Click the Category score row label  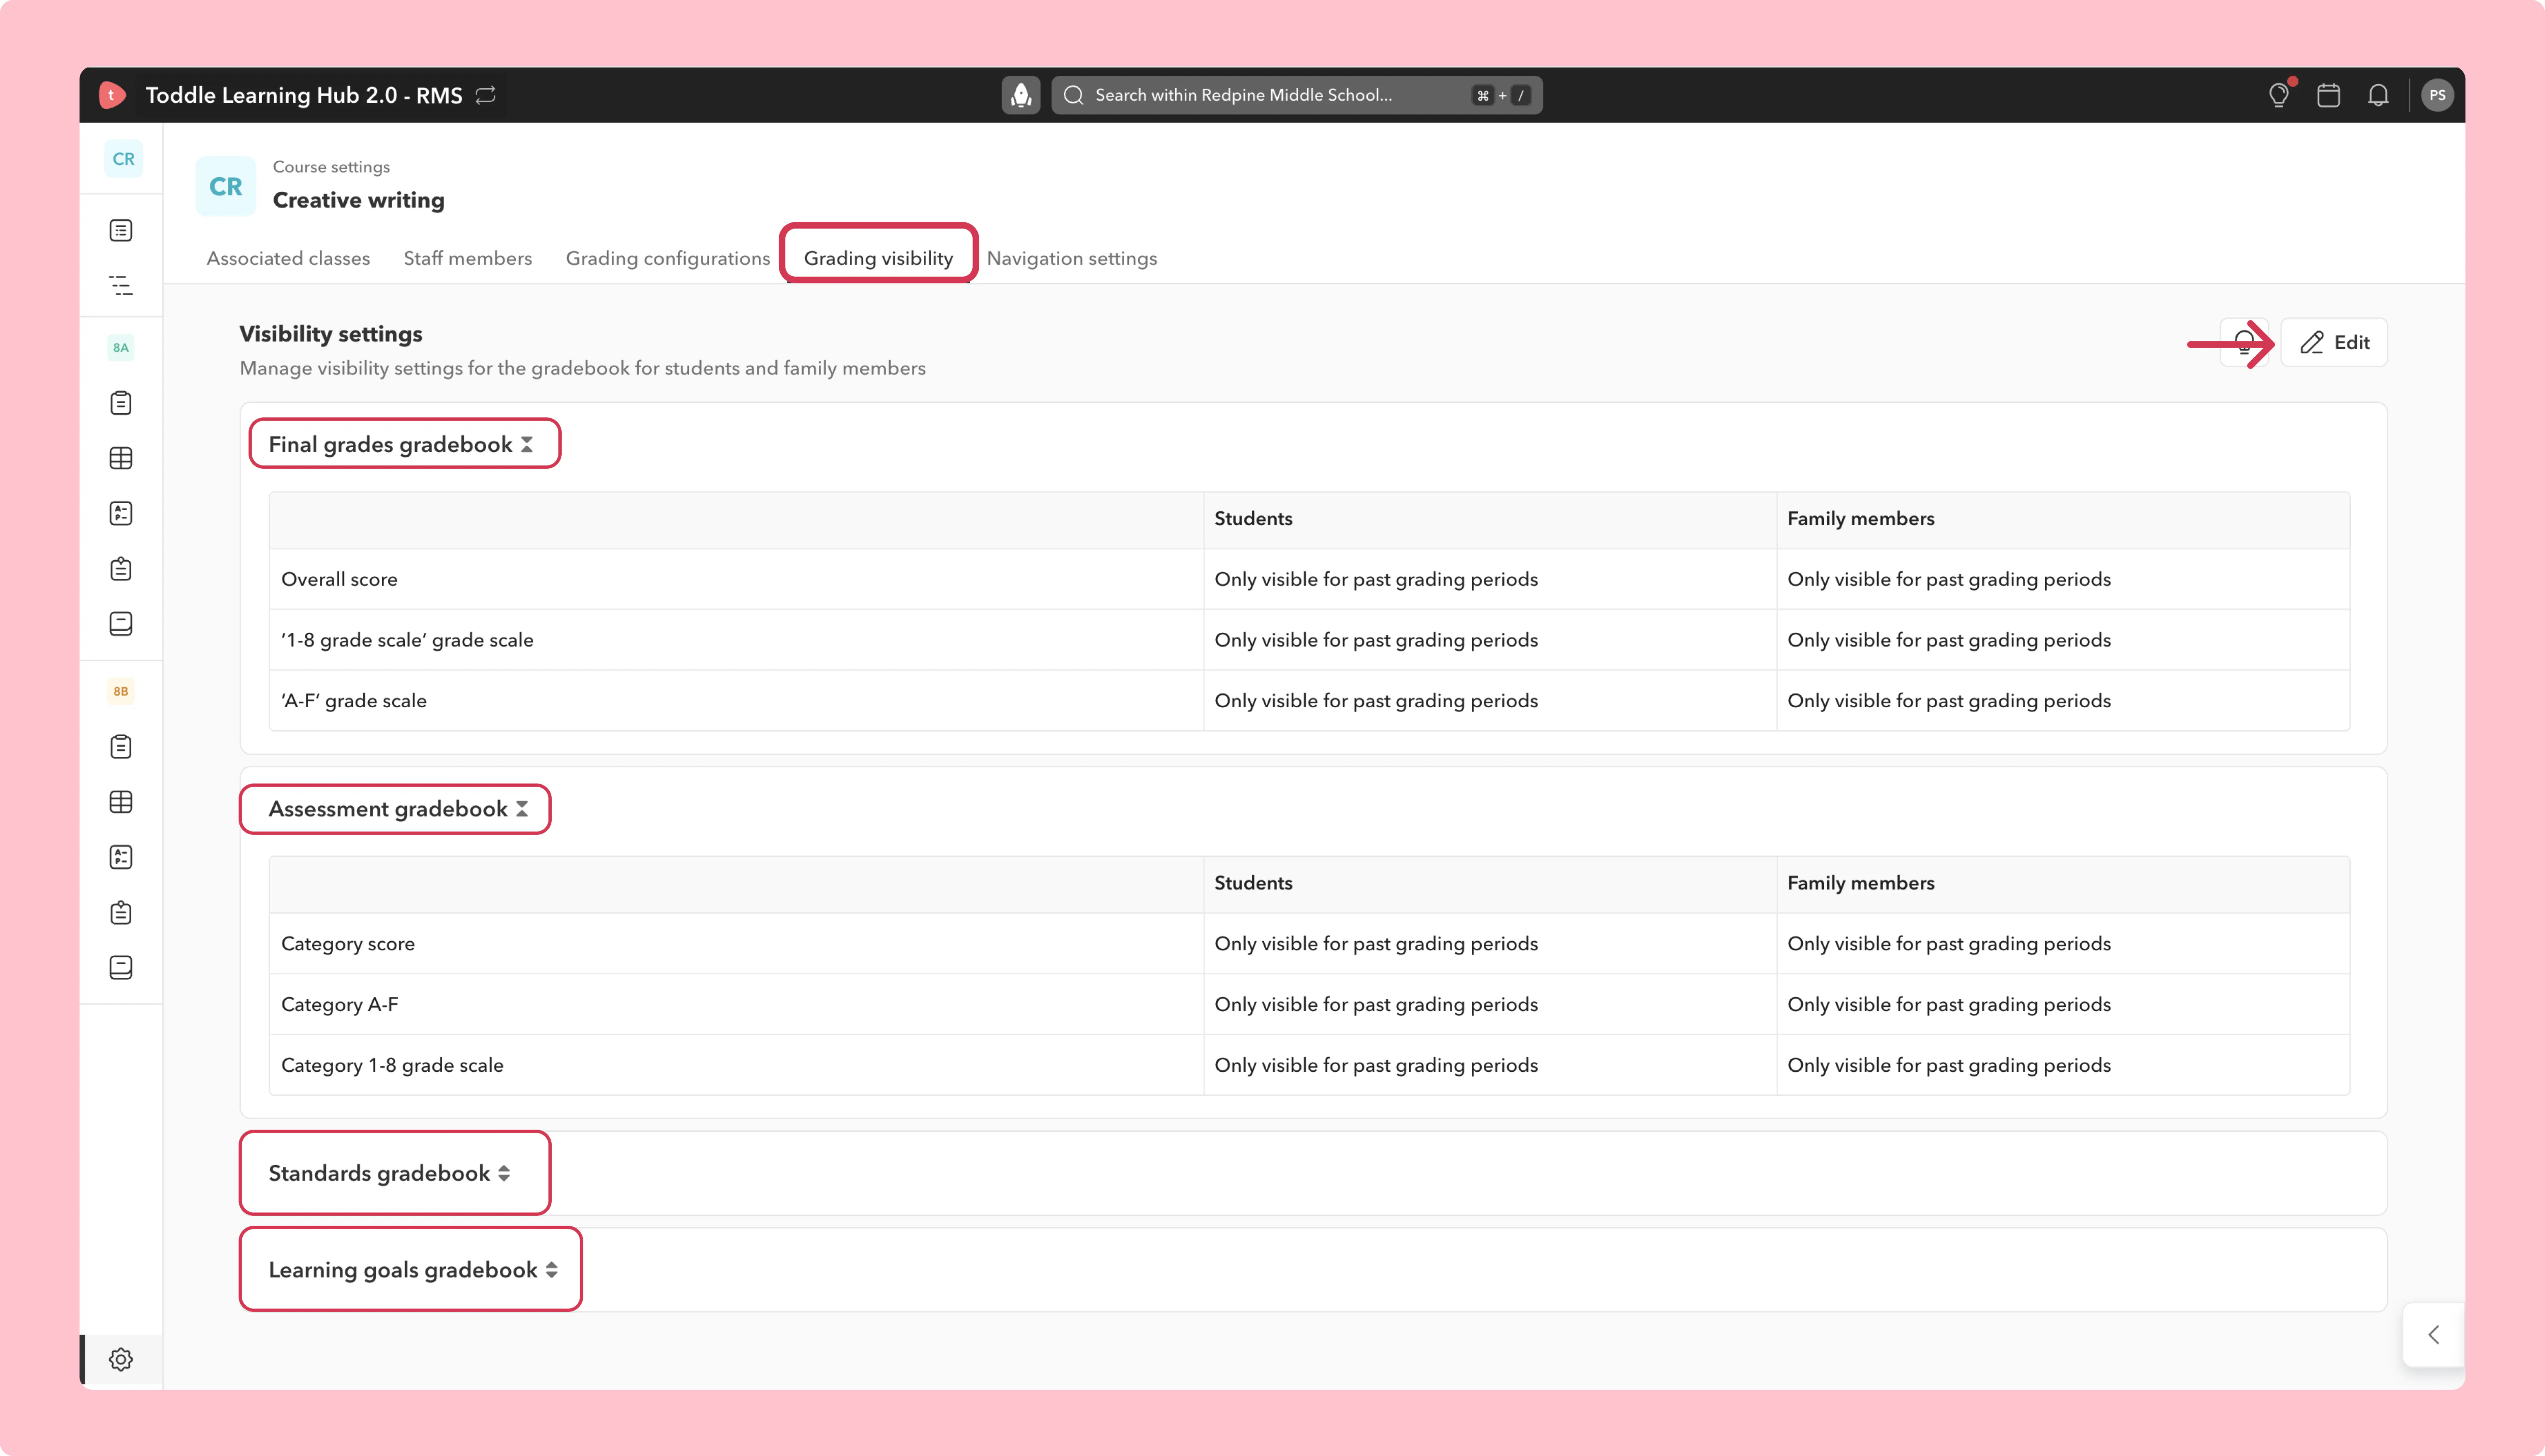point(348,944)
